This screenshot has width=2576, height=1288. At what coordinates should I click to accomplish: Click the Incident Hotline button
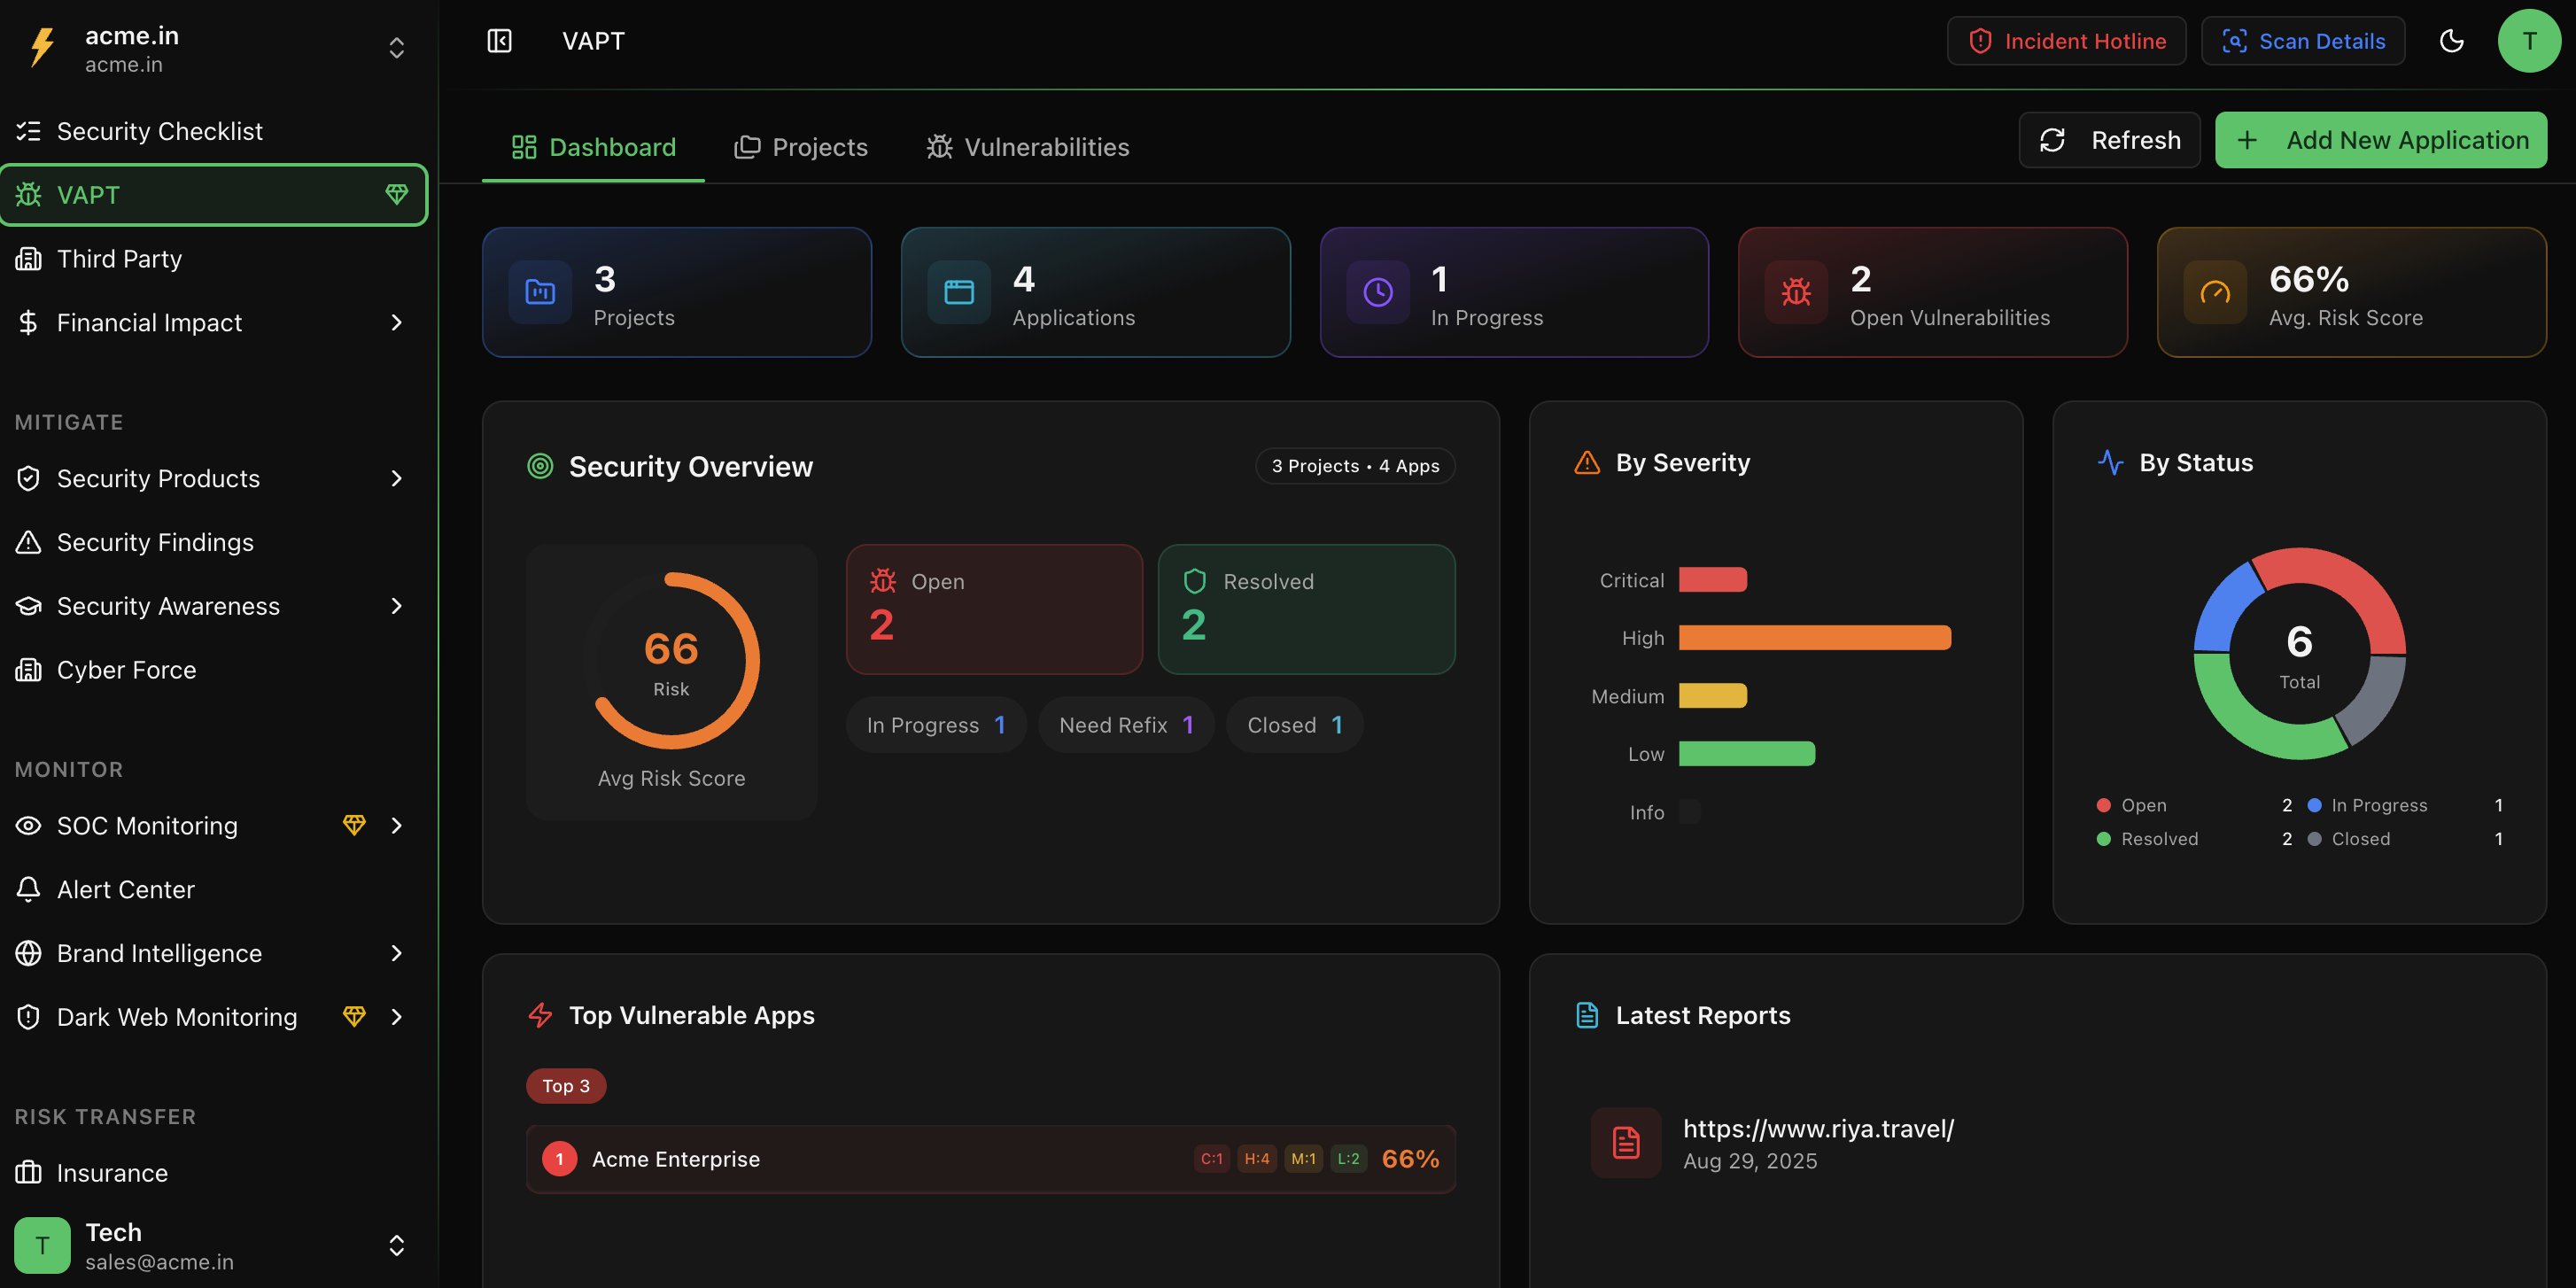[2066, 41]
